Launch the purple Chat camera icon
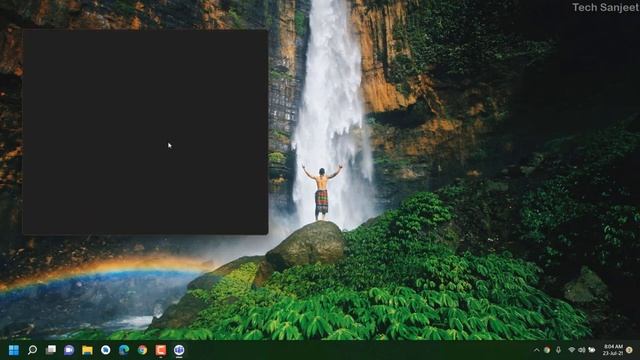The height and width of the screenshot is (360, 640). [x=69, y=350]
